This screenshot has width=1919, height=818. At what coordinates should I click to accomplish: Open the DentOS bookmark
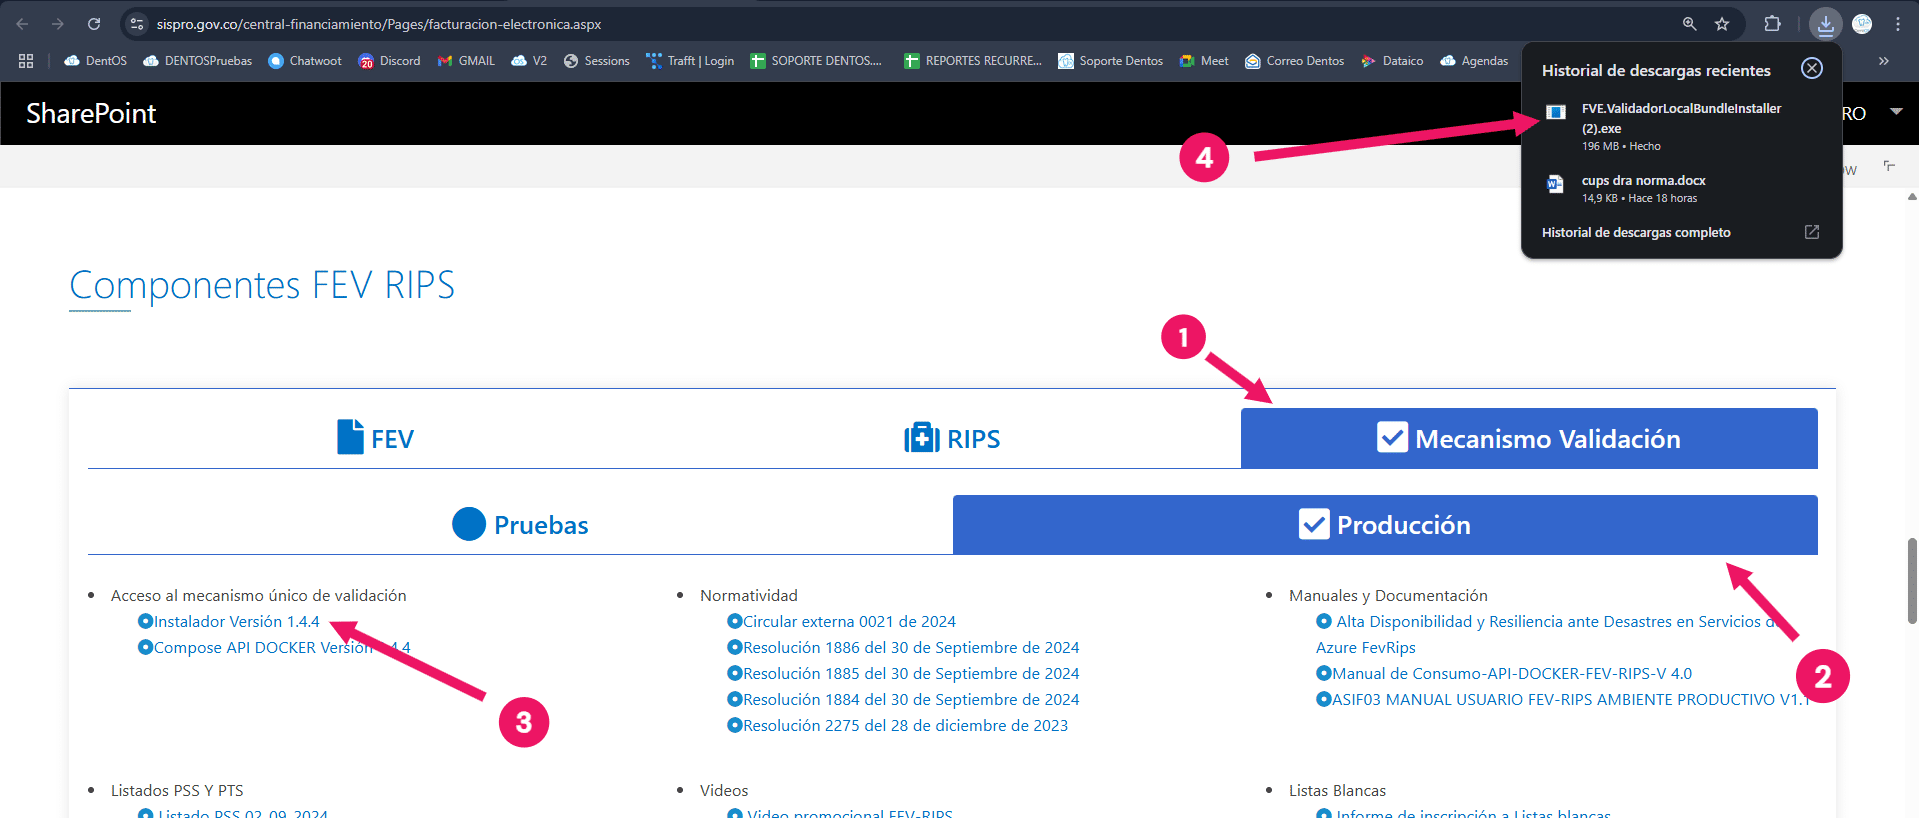(96, 61)
